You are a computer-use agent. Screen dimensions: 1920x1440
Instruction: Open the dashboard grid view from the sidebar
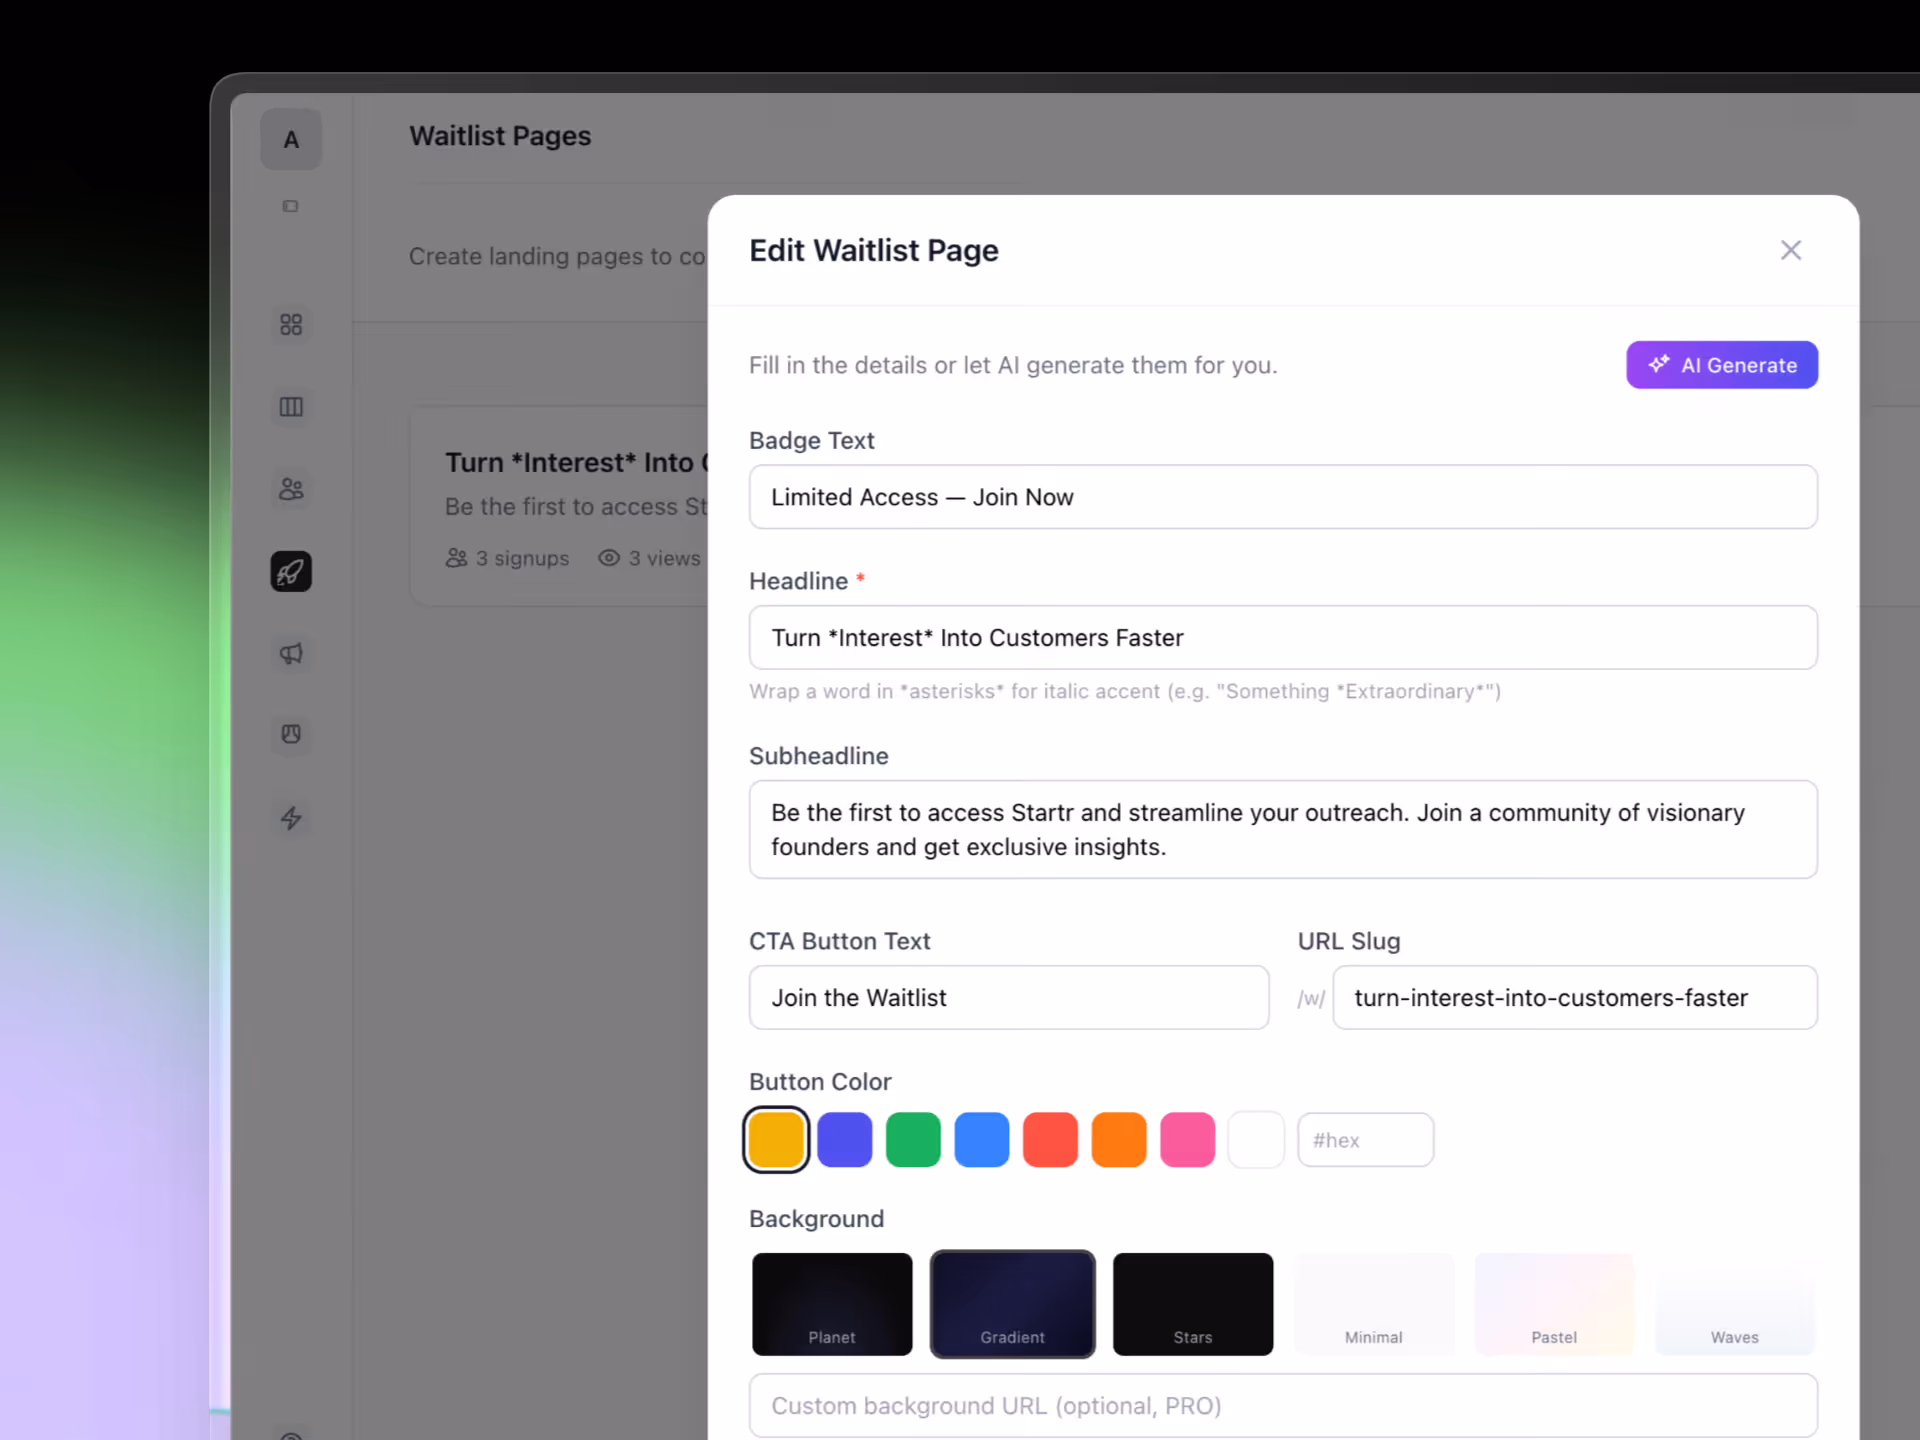[291, 324]
